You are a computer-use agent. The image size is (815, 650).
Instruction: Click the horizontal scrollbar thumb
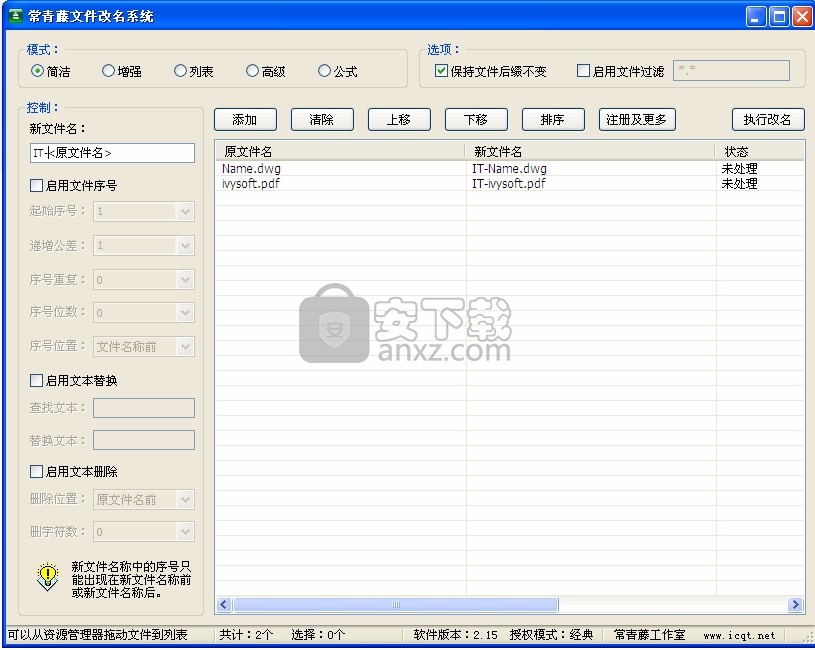[396, 604]
